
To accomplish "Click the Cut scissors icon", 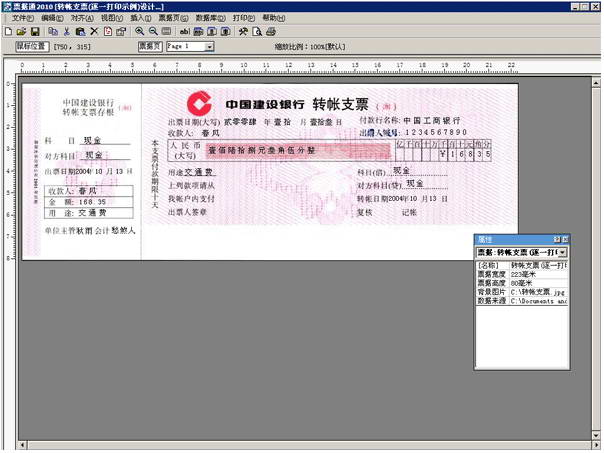I will (x=67, y=32).
